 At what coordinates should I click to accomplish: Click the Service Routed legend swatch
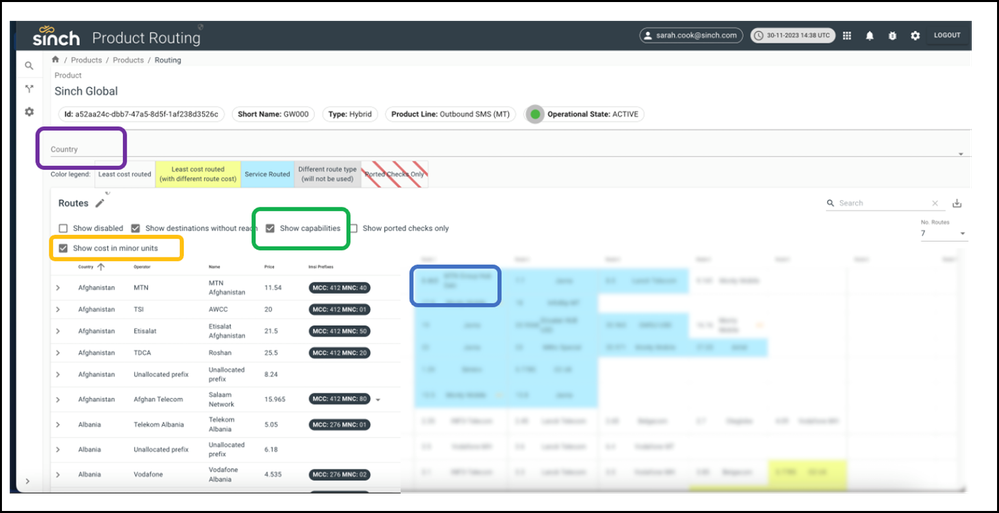tap(268, 174)
